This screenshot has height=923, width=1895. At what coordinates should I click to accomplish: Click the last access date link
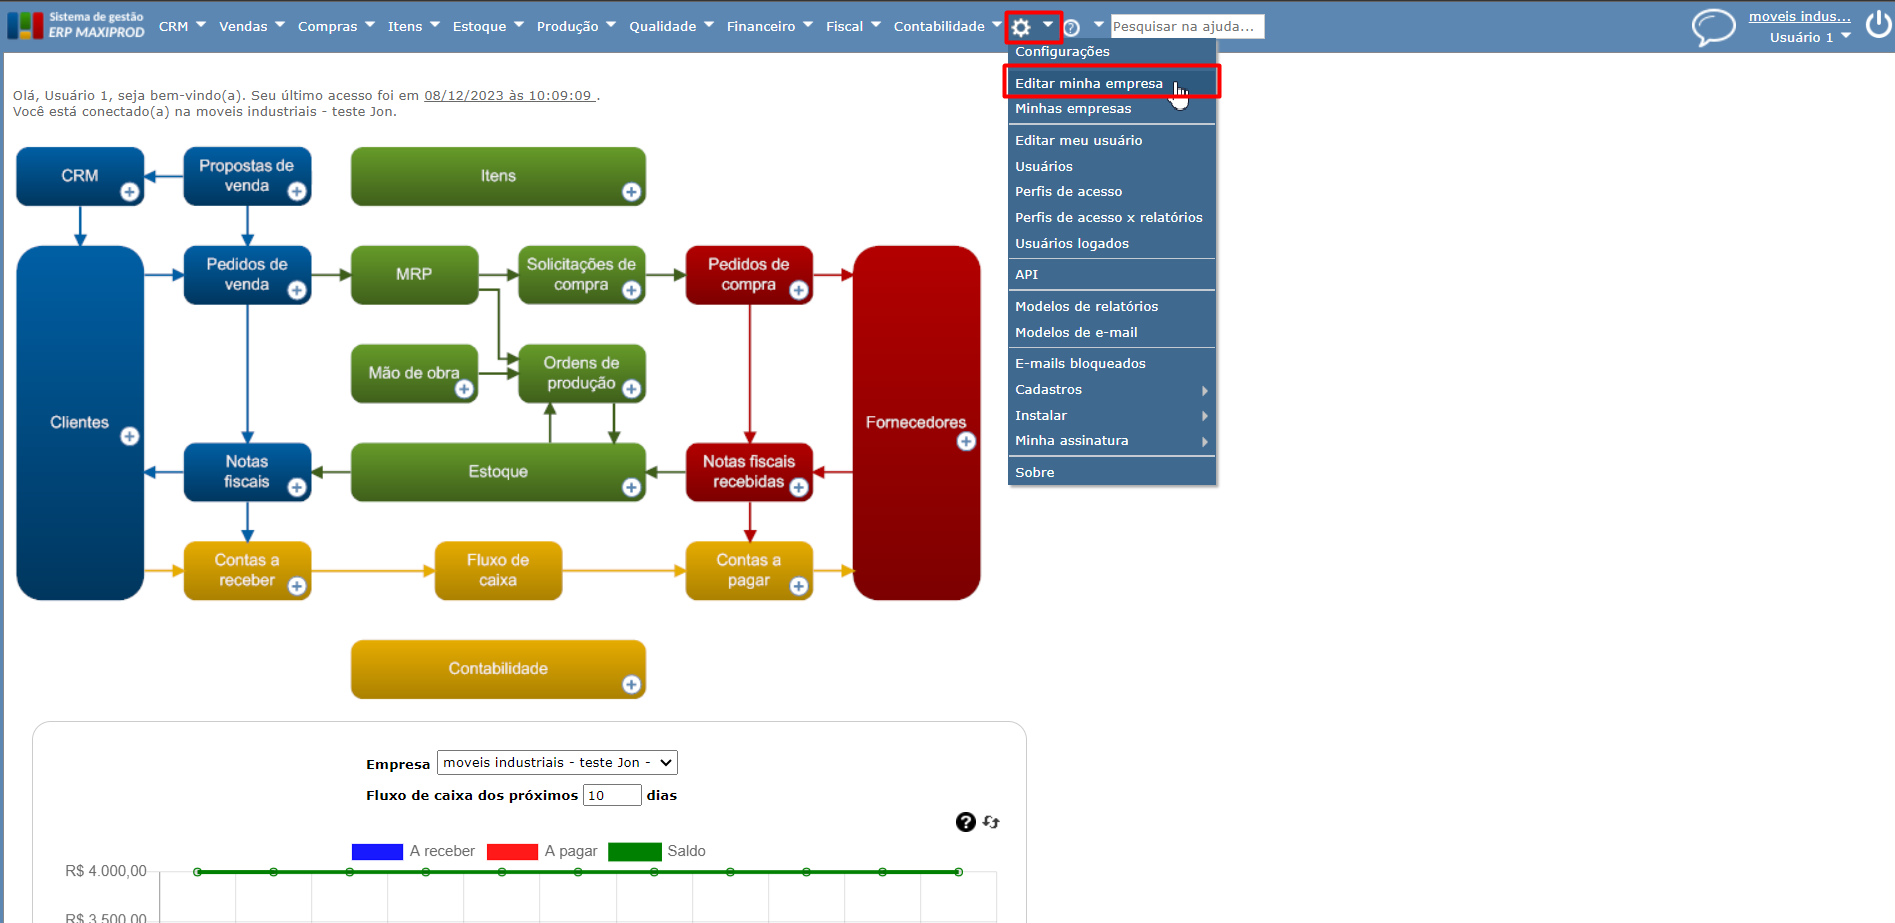[x=509, y=96]
